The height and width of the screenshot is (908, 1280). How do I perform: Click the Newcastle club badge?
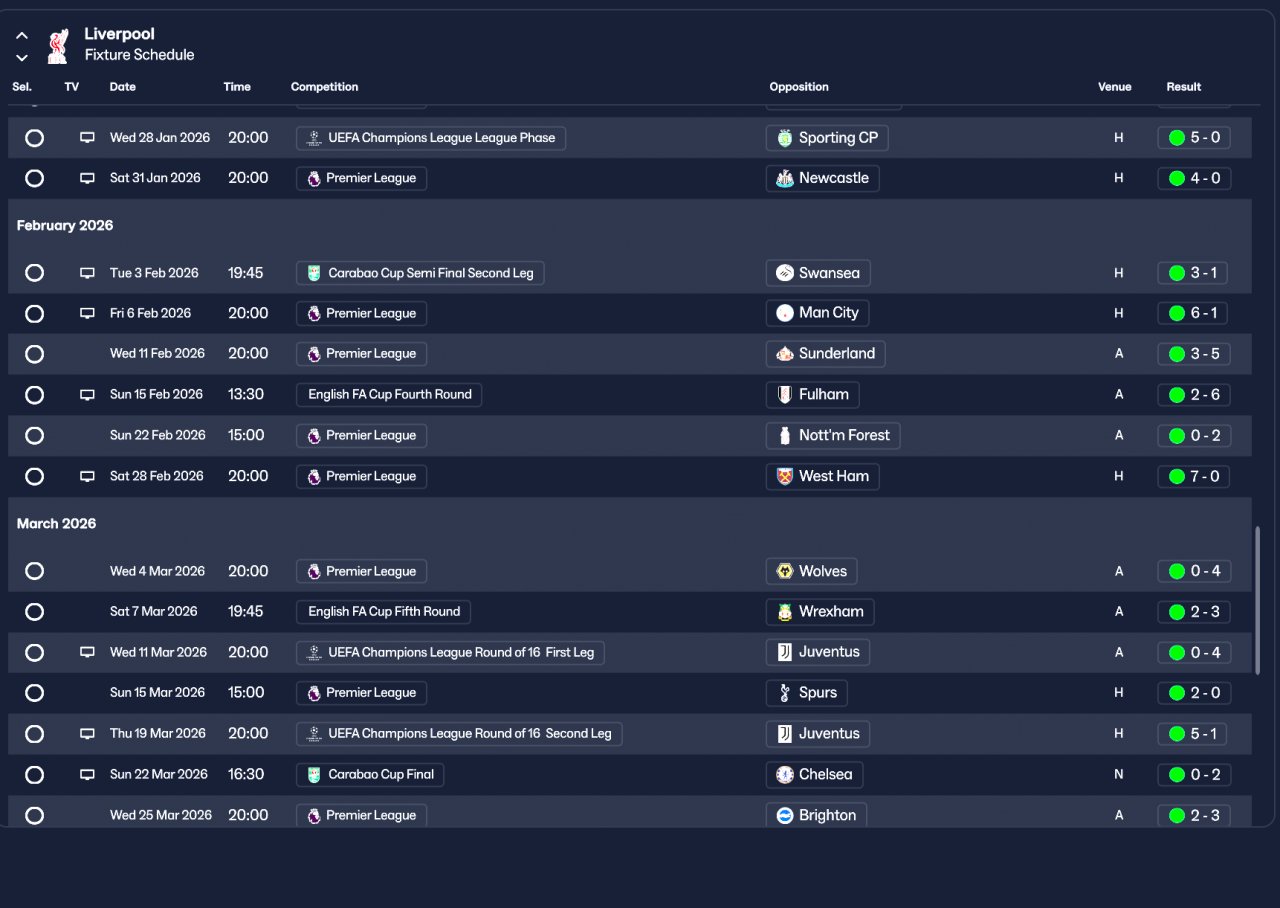point(785,178)
